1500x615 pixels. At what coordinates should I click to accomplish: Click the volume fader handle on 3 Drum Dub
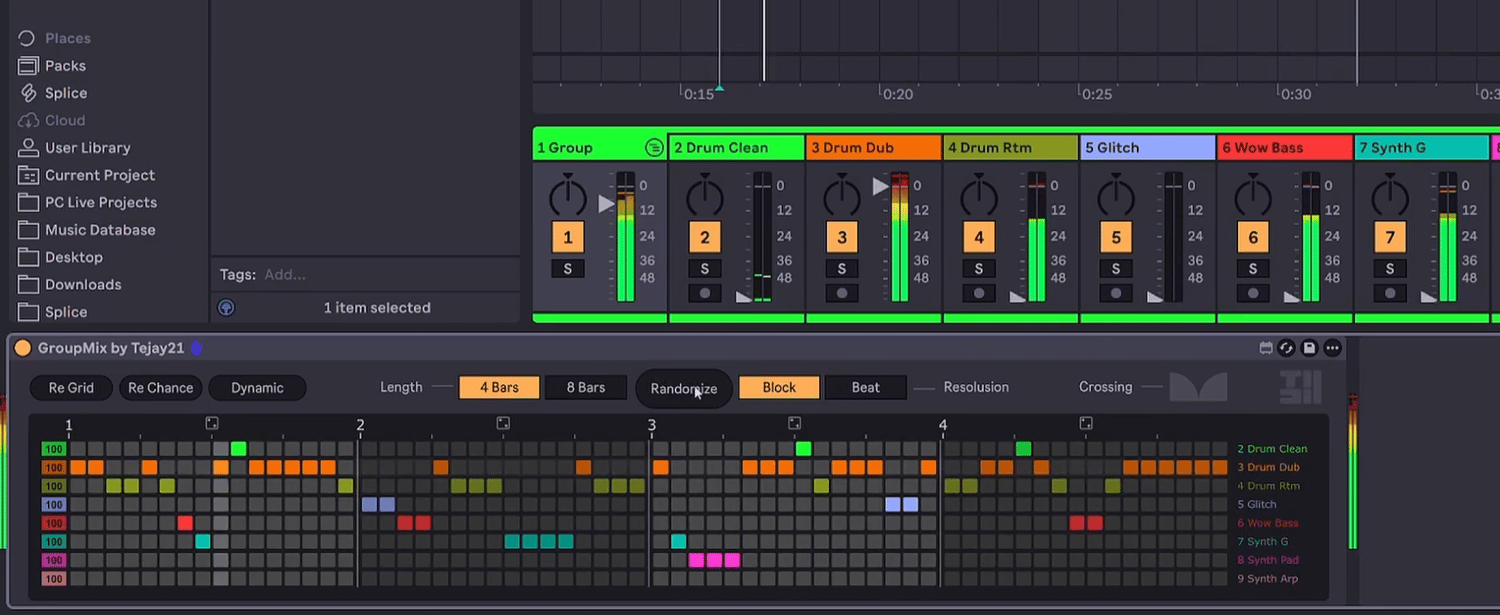click(881, 186)
